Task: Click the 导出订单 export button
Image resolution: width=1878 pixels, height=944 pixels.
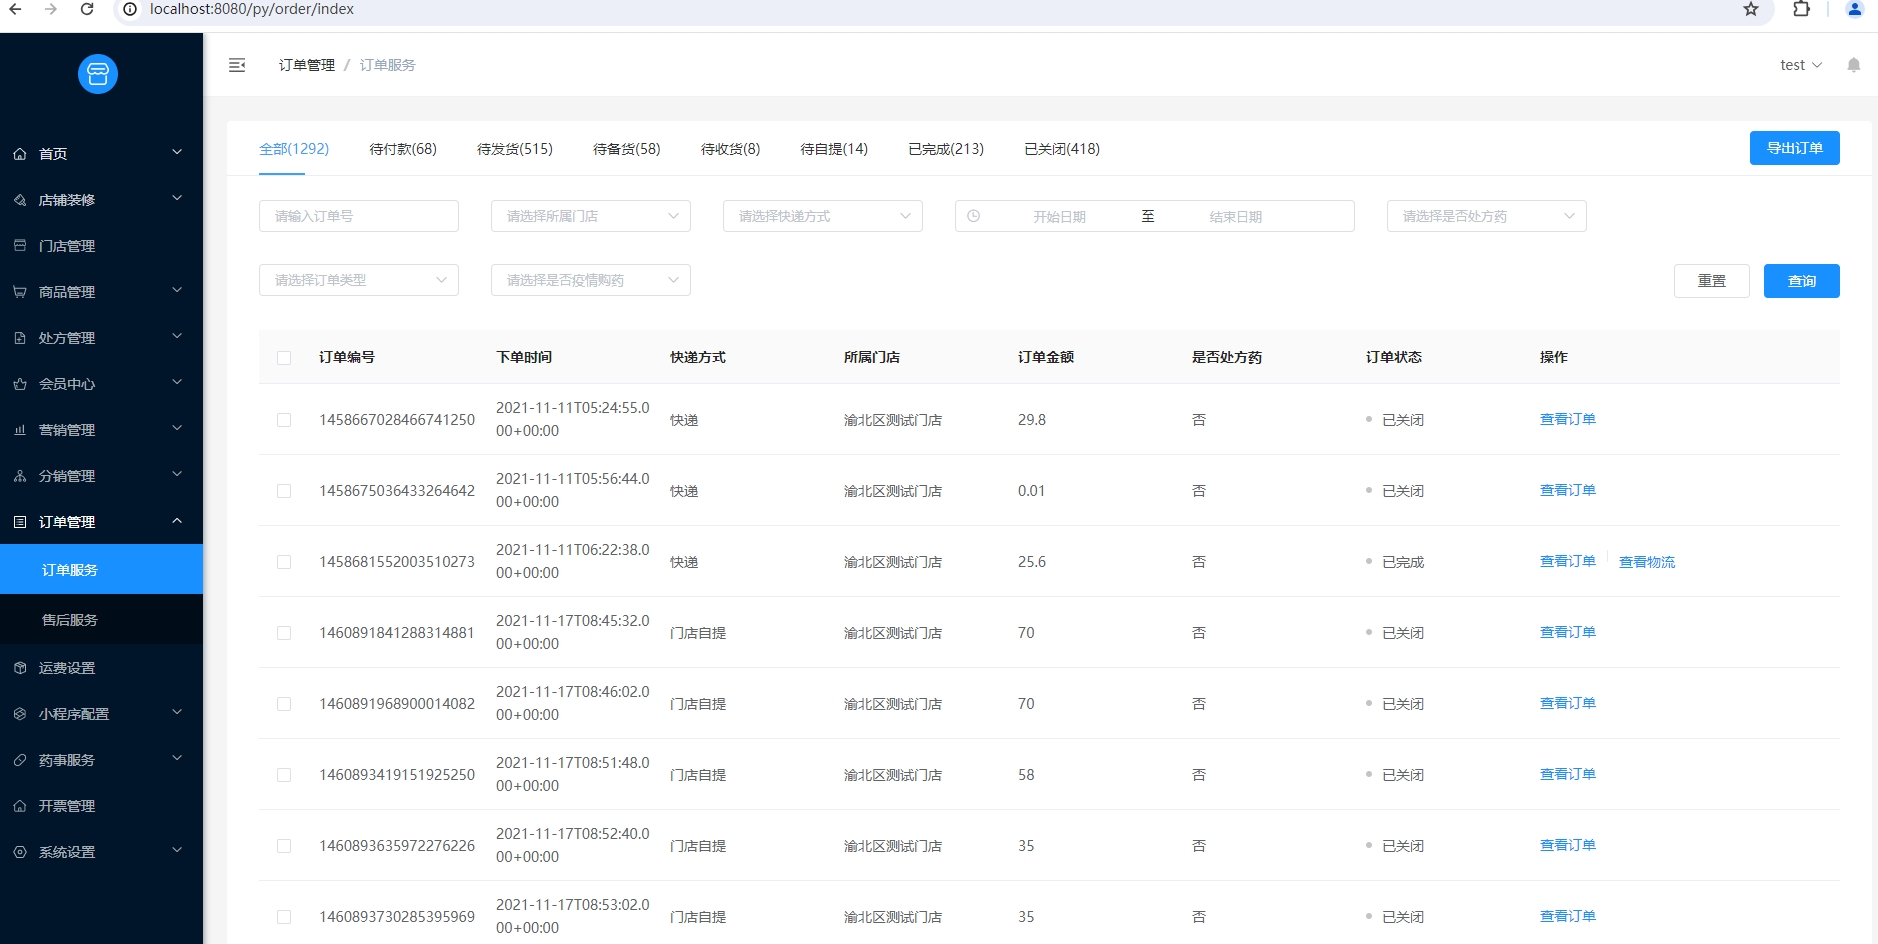Action: click(x=1795, y=148)
